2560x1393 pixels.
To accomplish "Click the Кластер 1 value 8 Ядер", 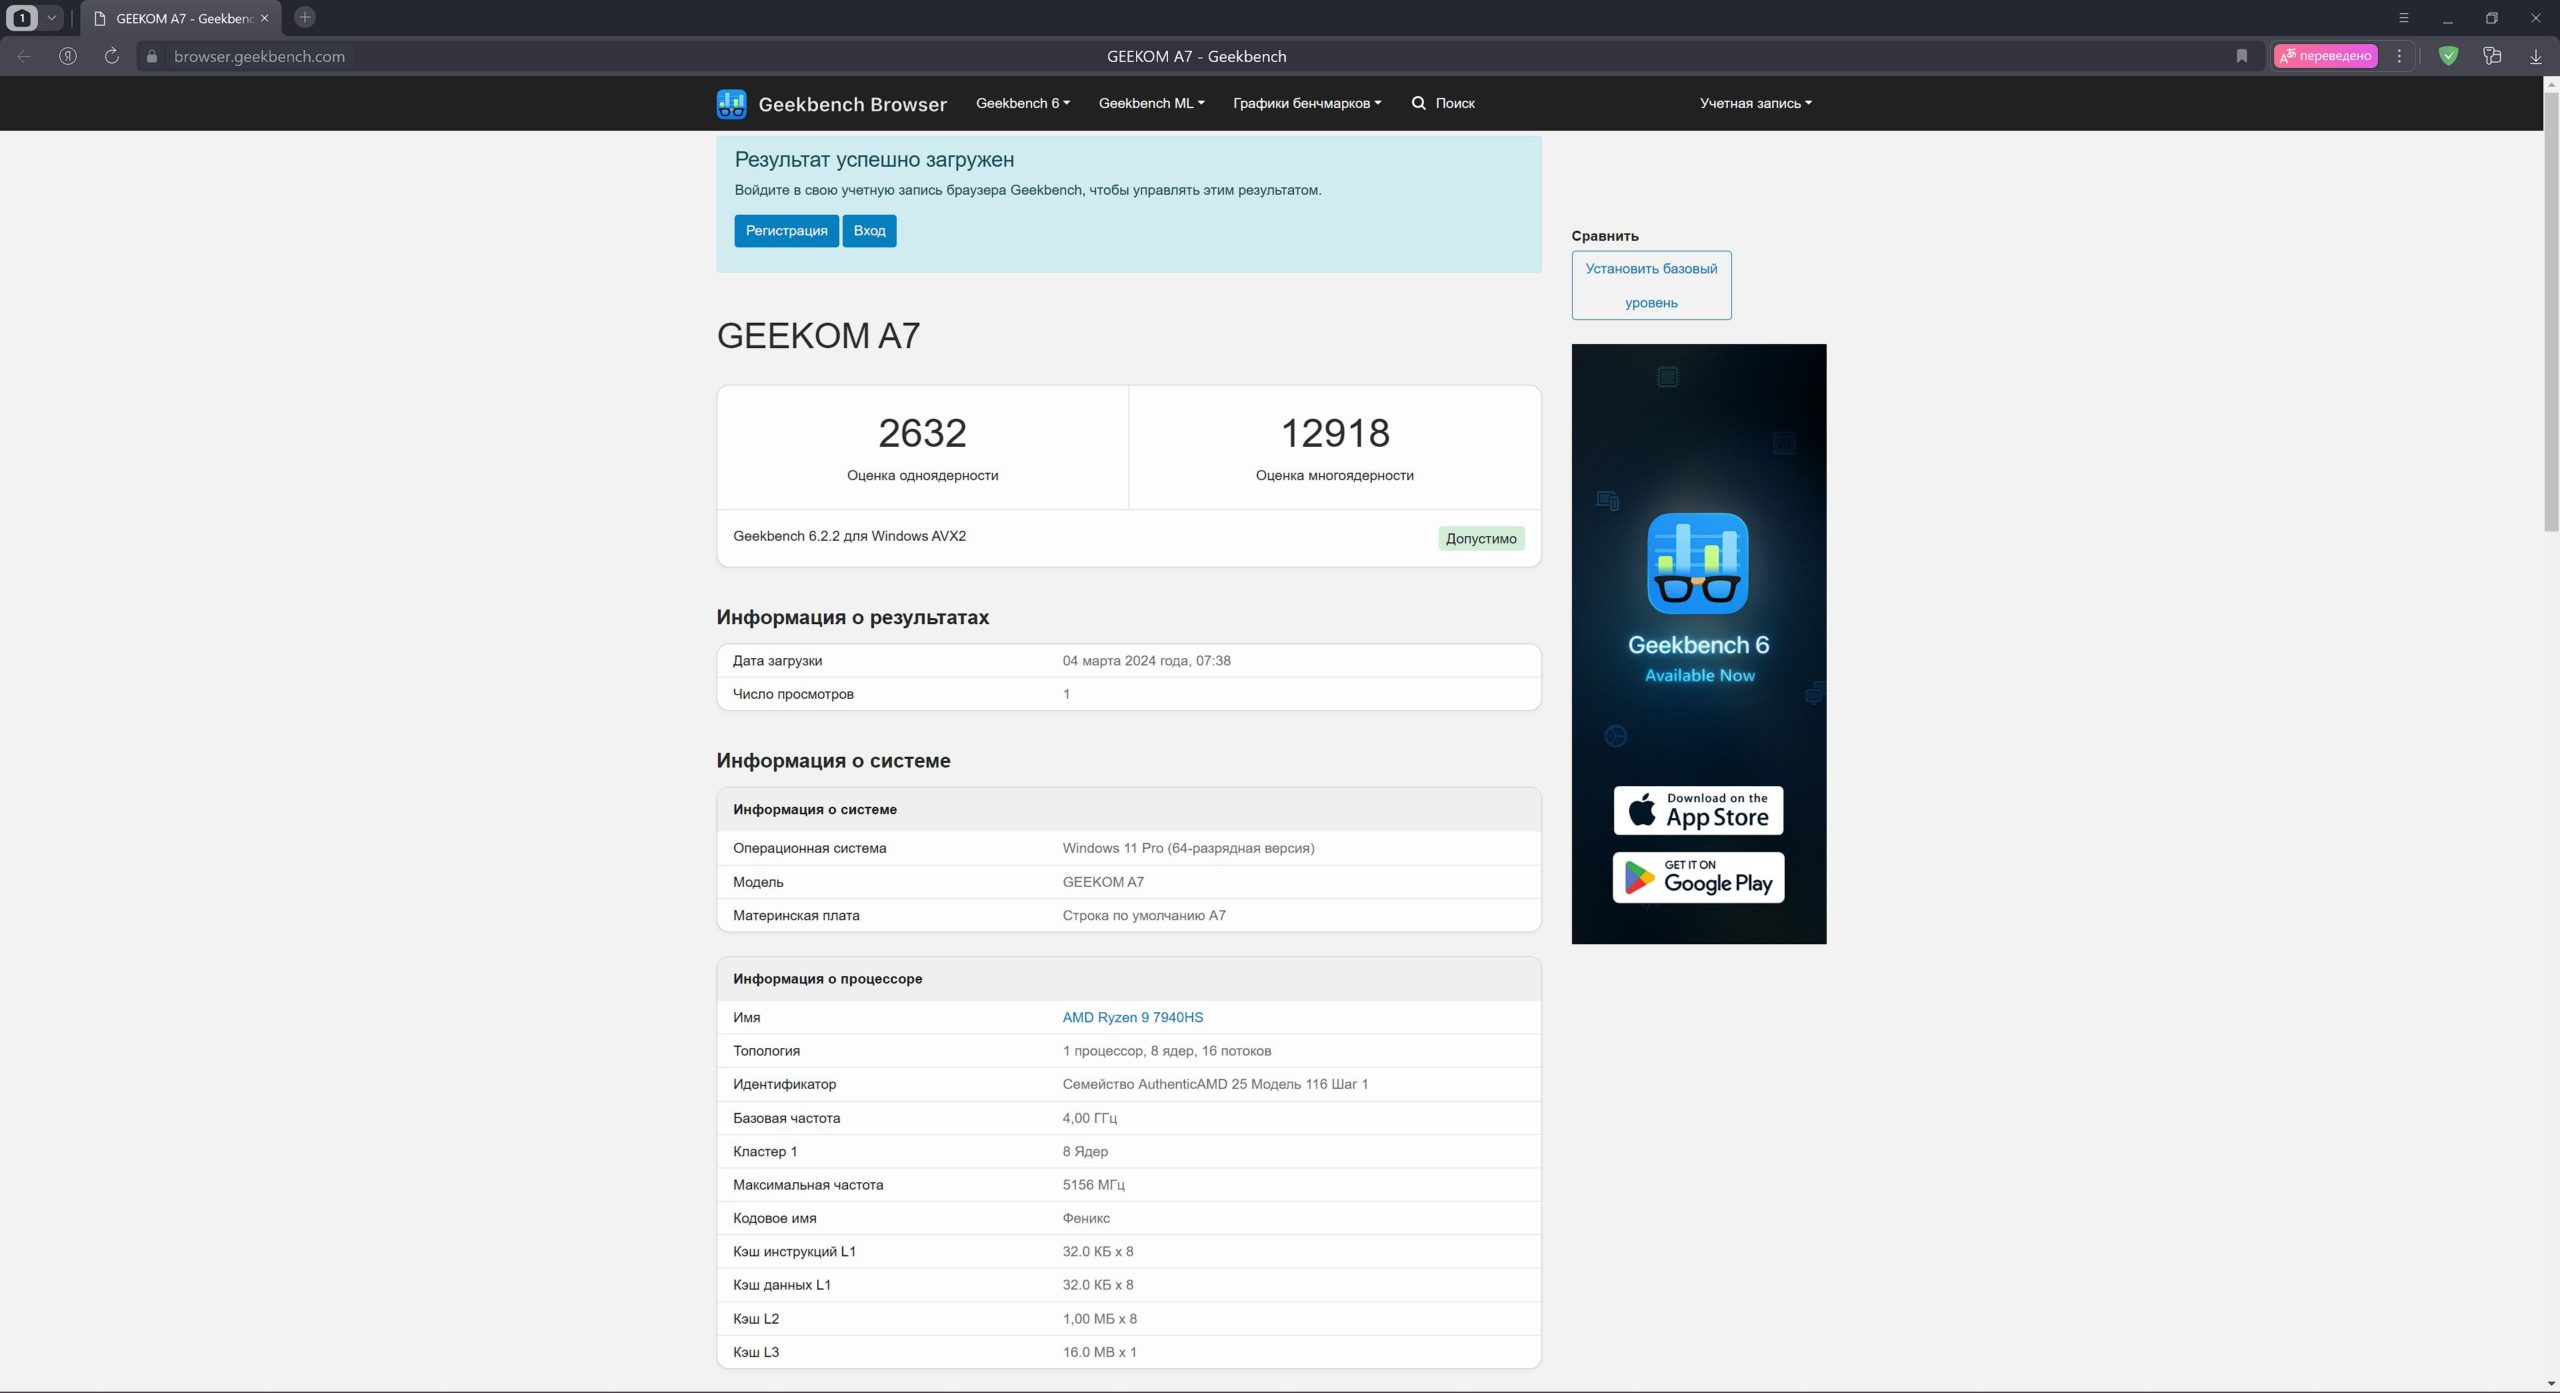I will pos(1085,1151).
